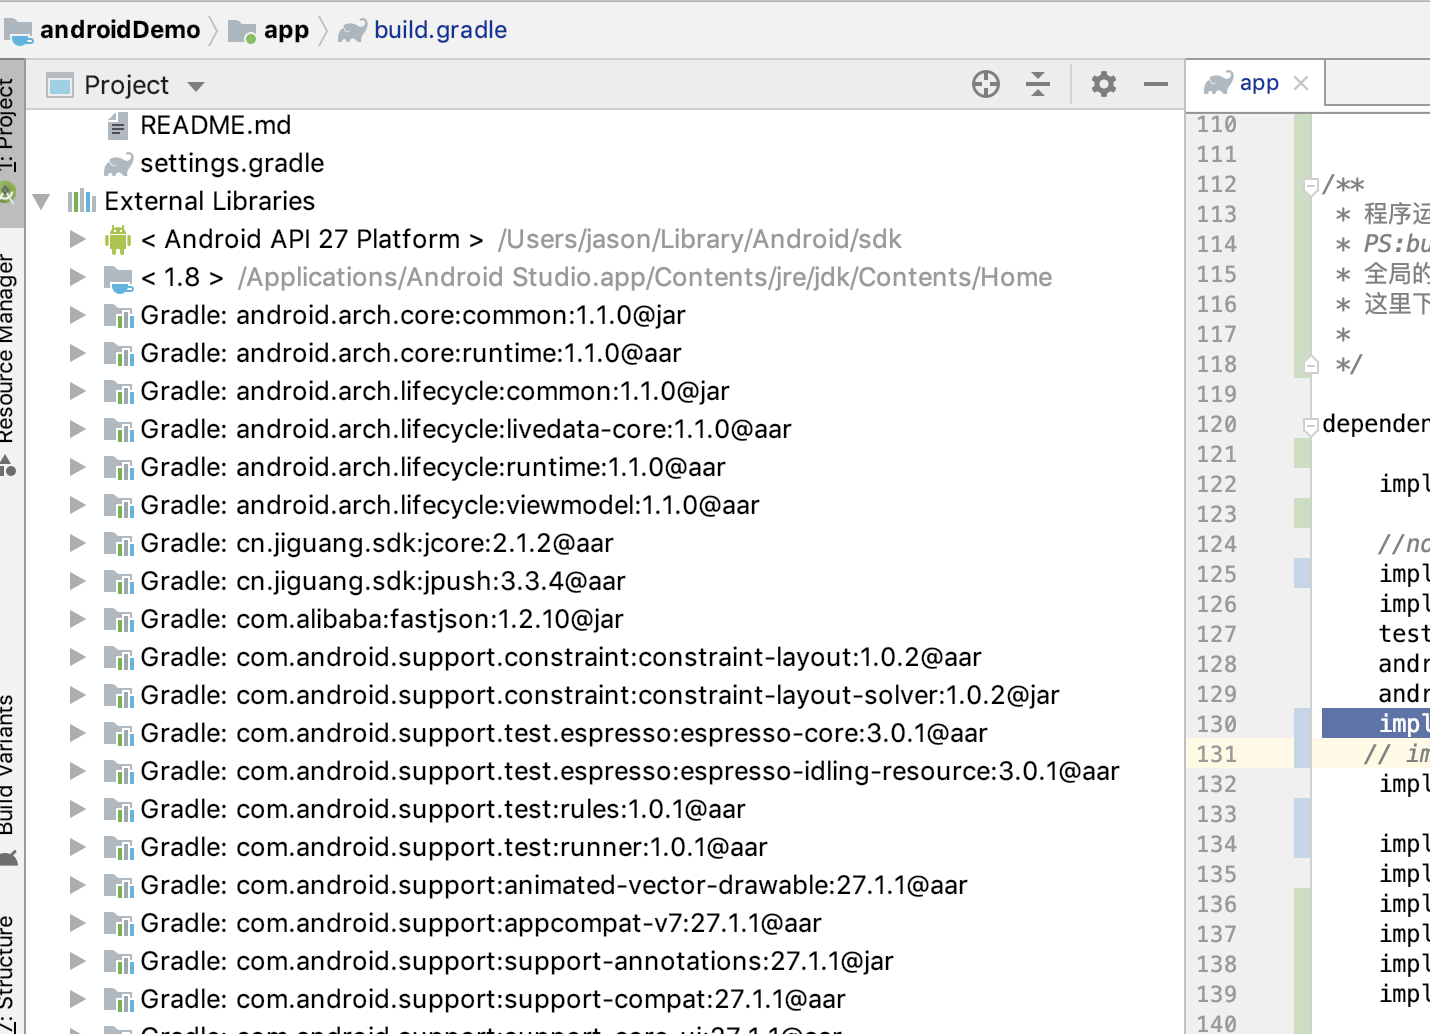Viewport: 1430px width, 1034px height.
Task: Click library icon of test:rules:1.0.1@aar
Action: coord(119,810)
